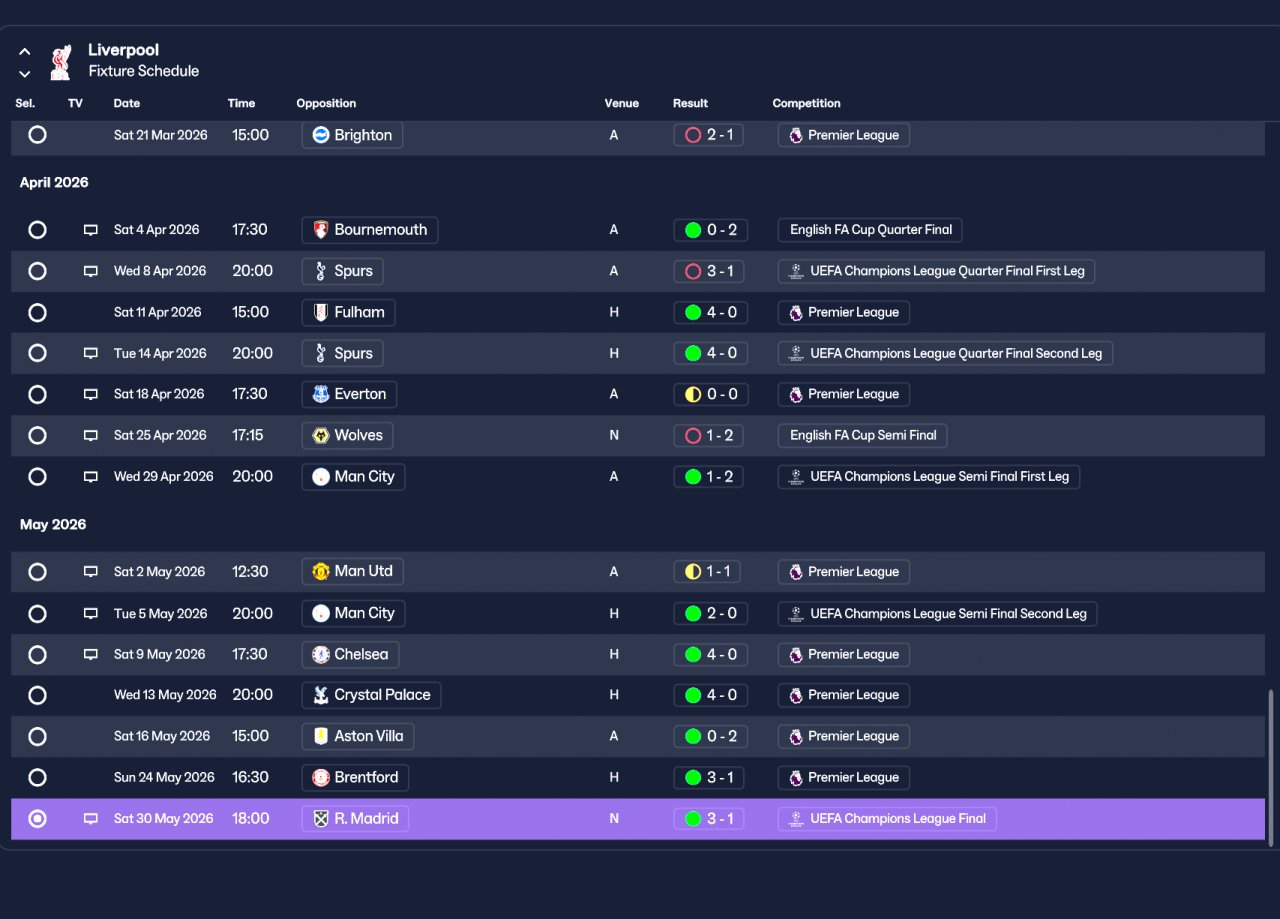Click the TV icon for Bournemouth fixture

[91, 230]
